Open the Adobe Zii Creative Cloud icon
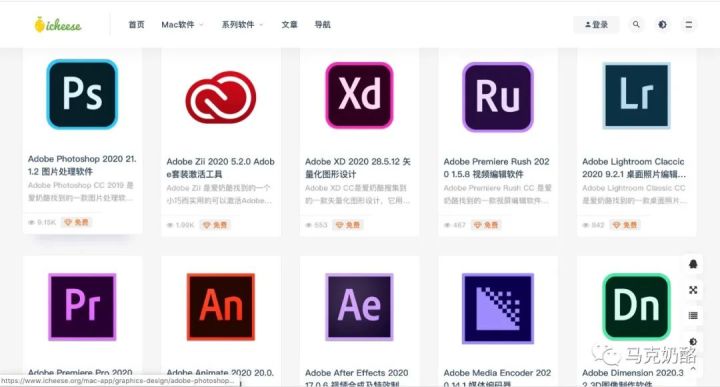Image resolution: width=720 pixels, height=387 pixels. point(221,97)
